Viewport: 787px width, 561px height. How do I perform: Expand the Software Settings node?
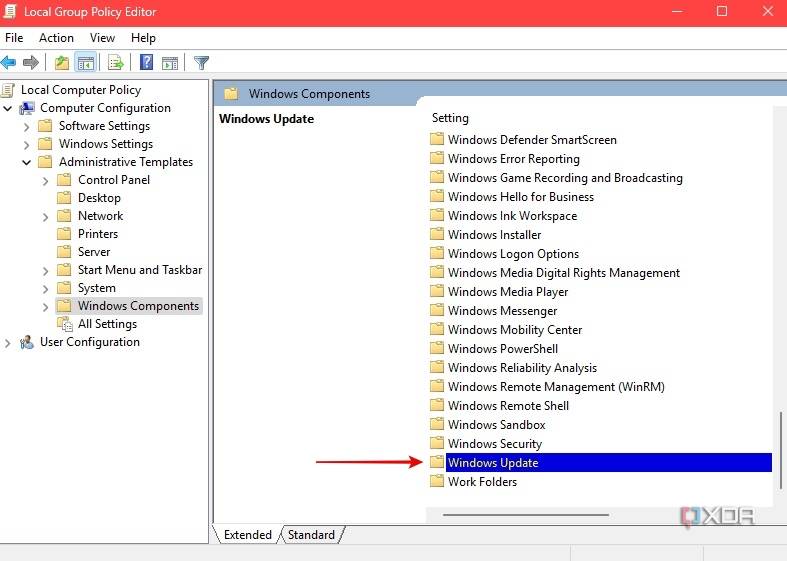coord(27,126)
